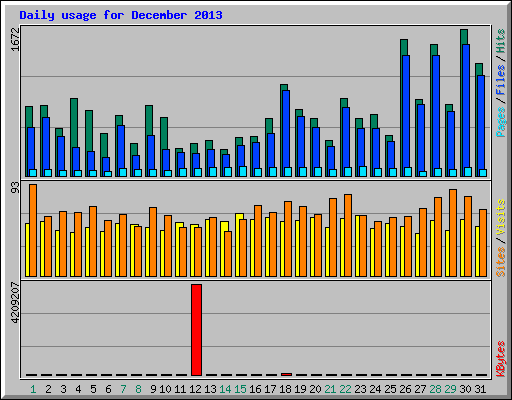This screenshot has width=512, height=400.
Task: Select the yellow Sites bar for day 14
Action: point(222,249)
